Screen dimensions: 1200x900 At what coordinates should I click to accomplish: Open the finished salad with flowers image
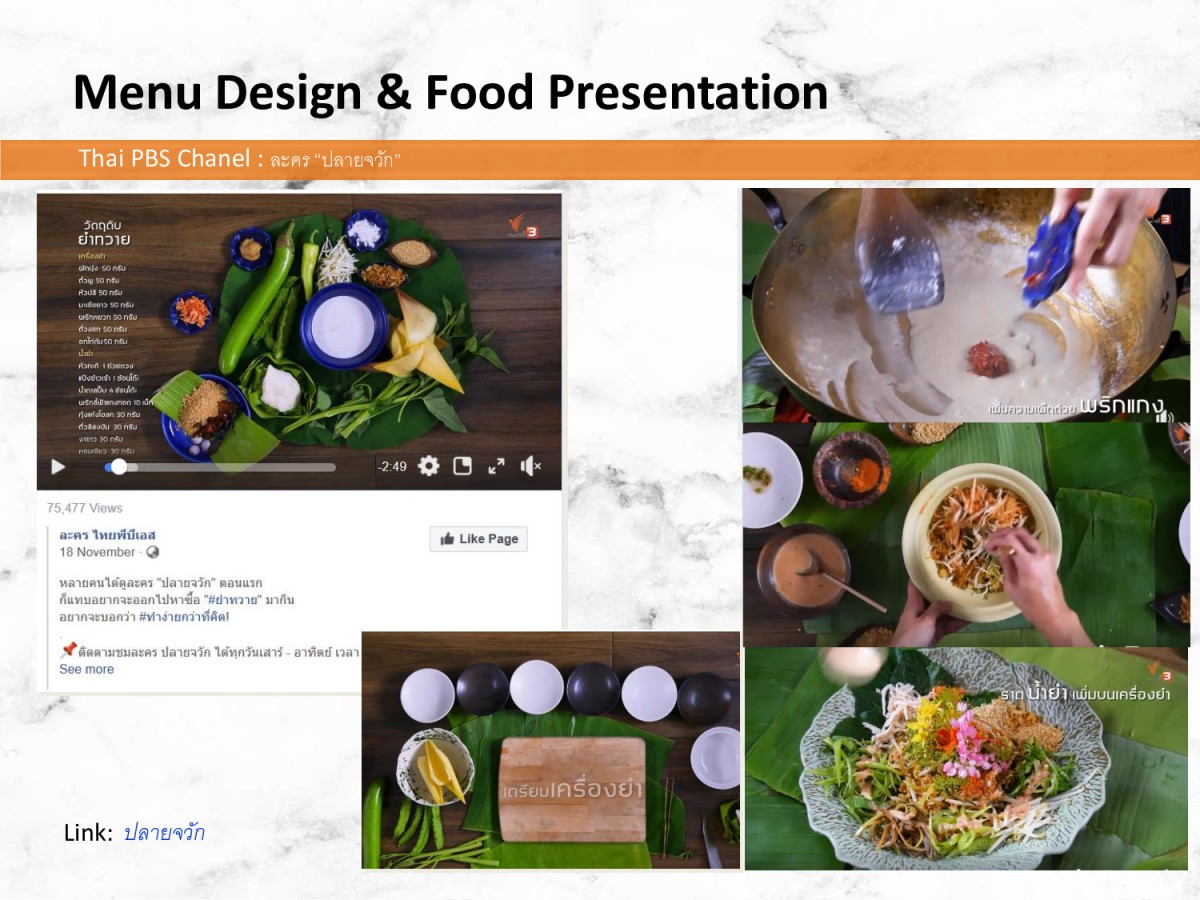(x=967, y=758)
